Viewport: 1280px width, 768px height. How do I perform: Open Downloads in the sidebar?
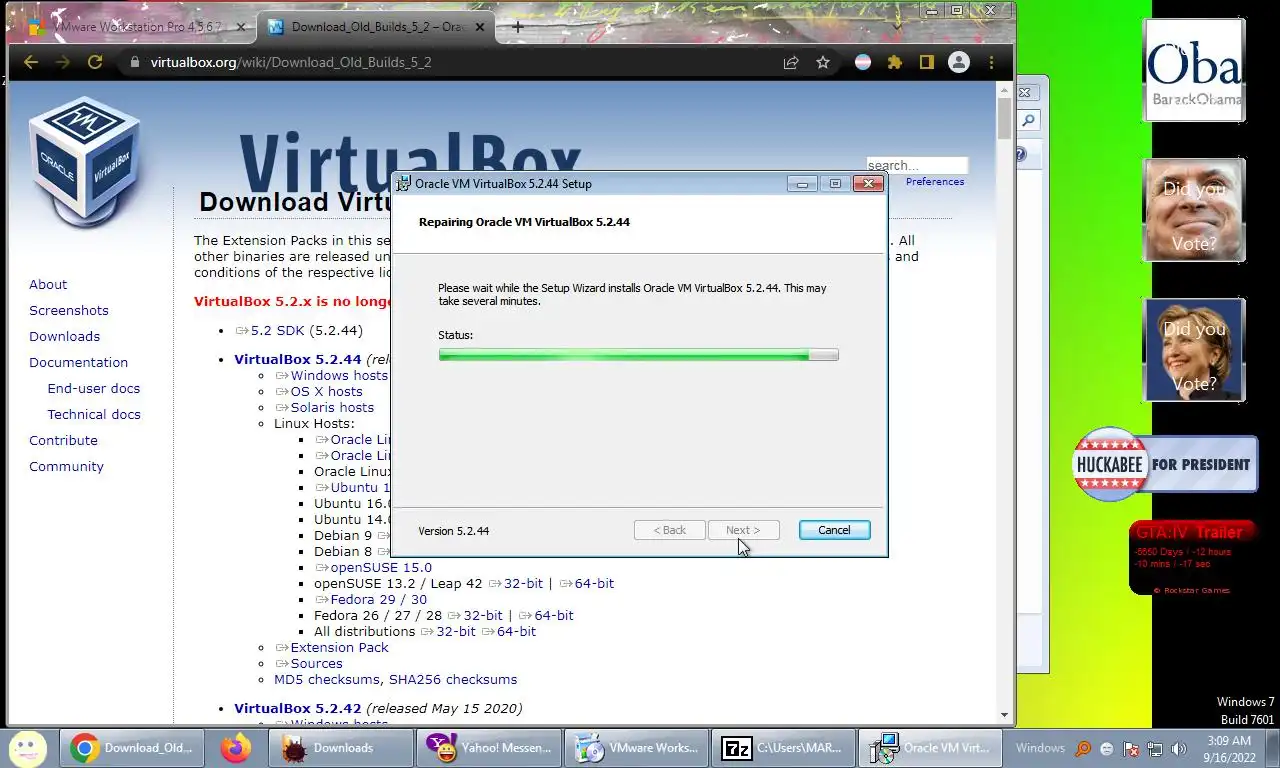click(64, 337)
